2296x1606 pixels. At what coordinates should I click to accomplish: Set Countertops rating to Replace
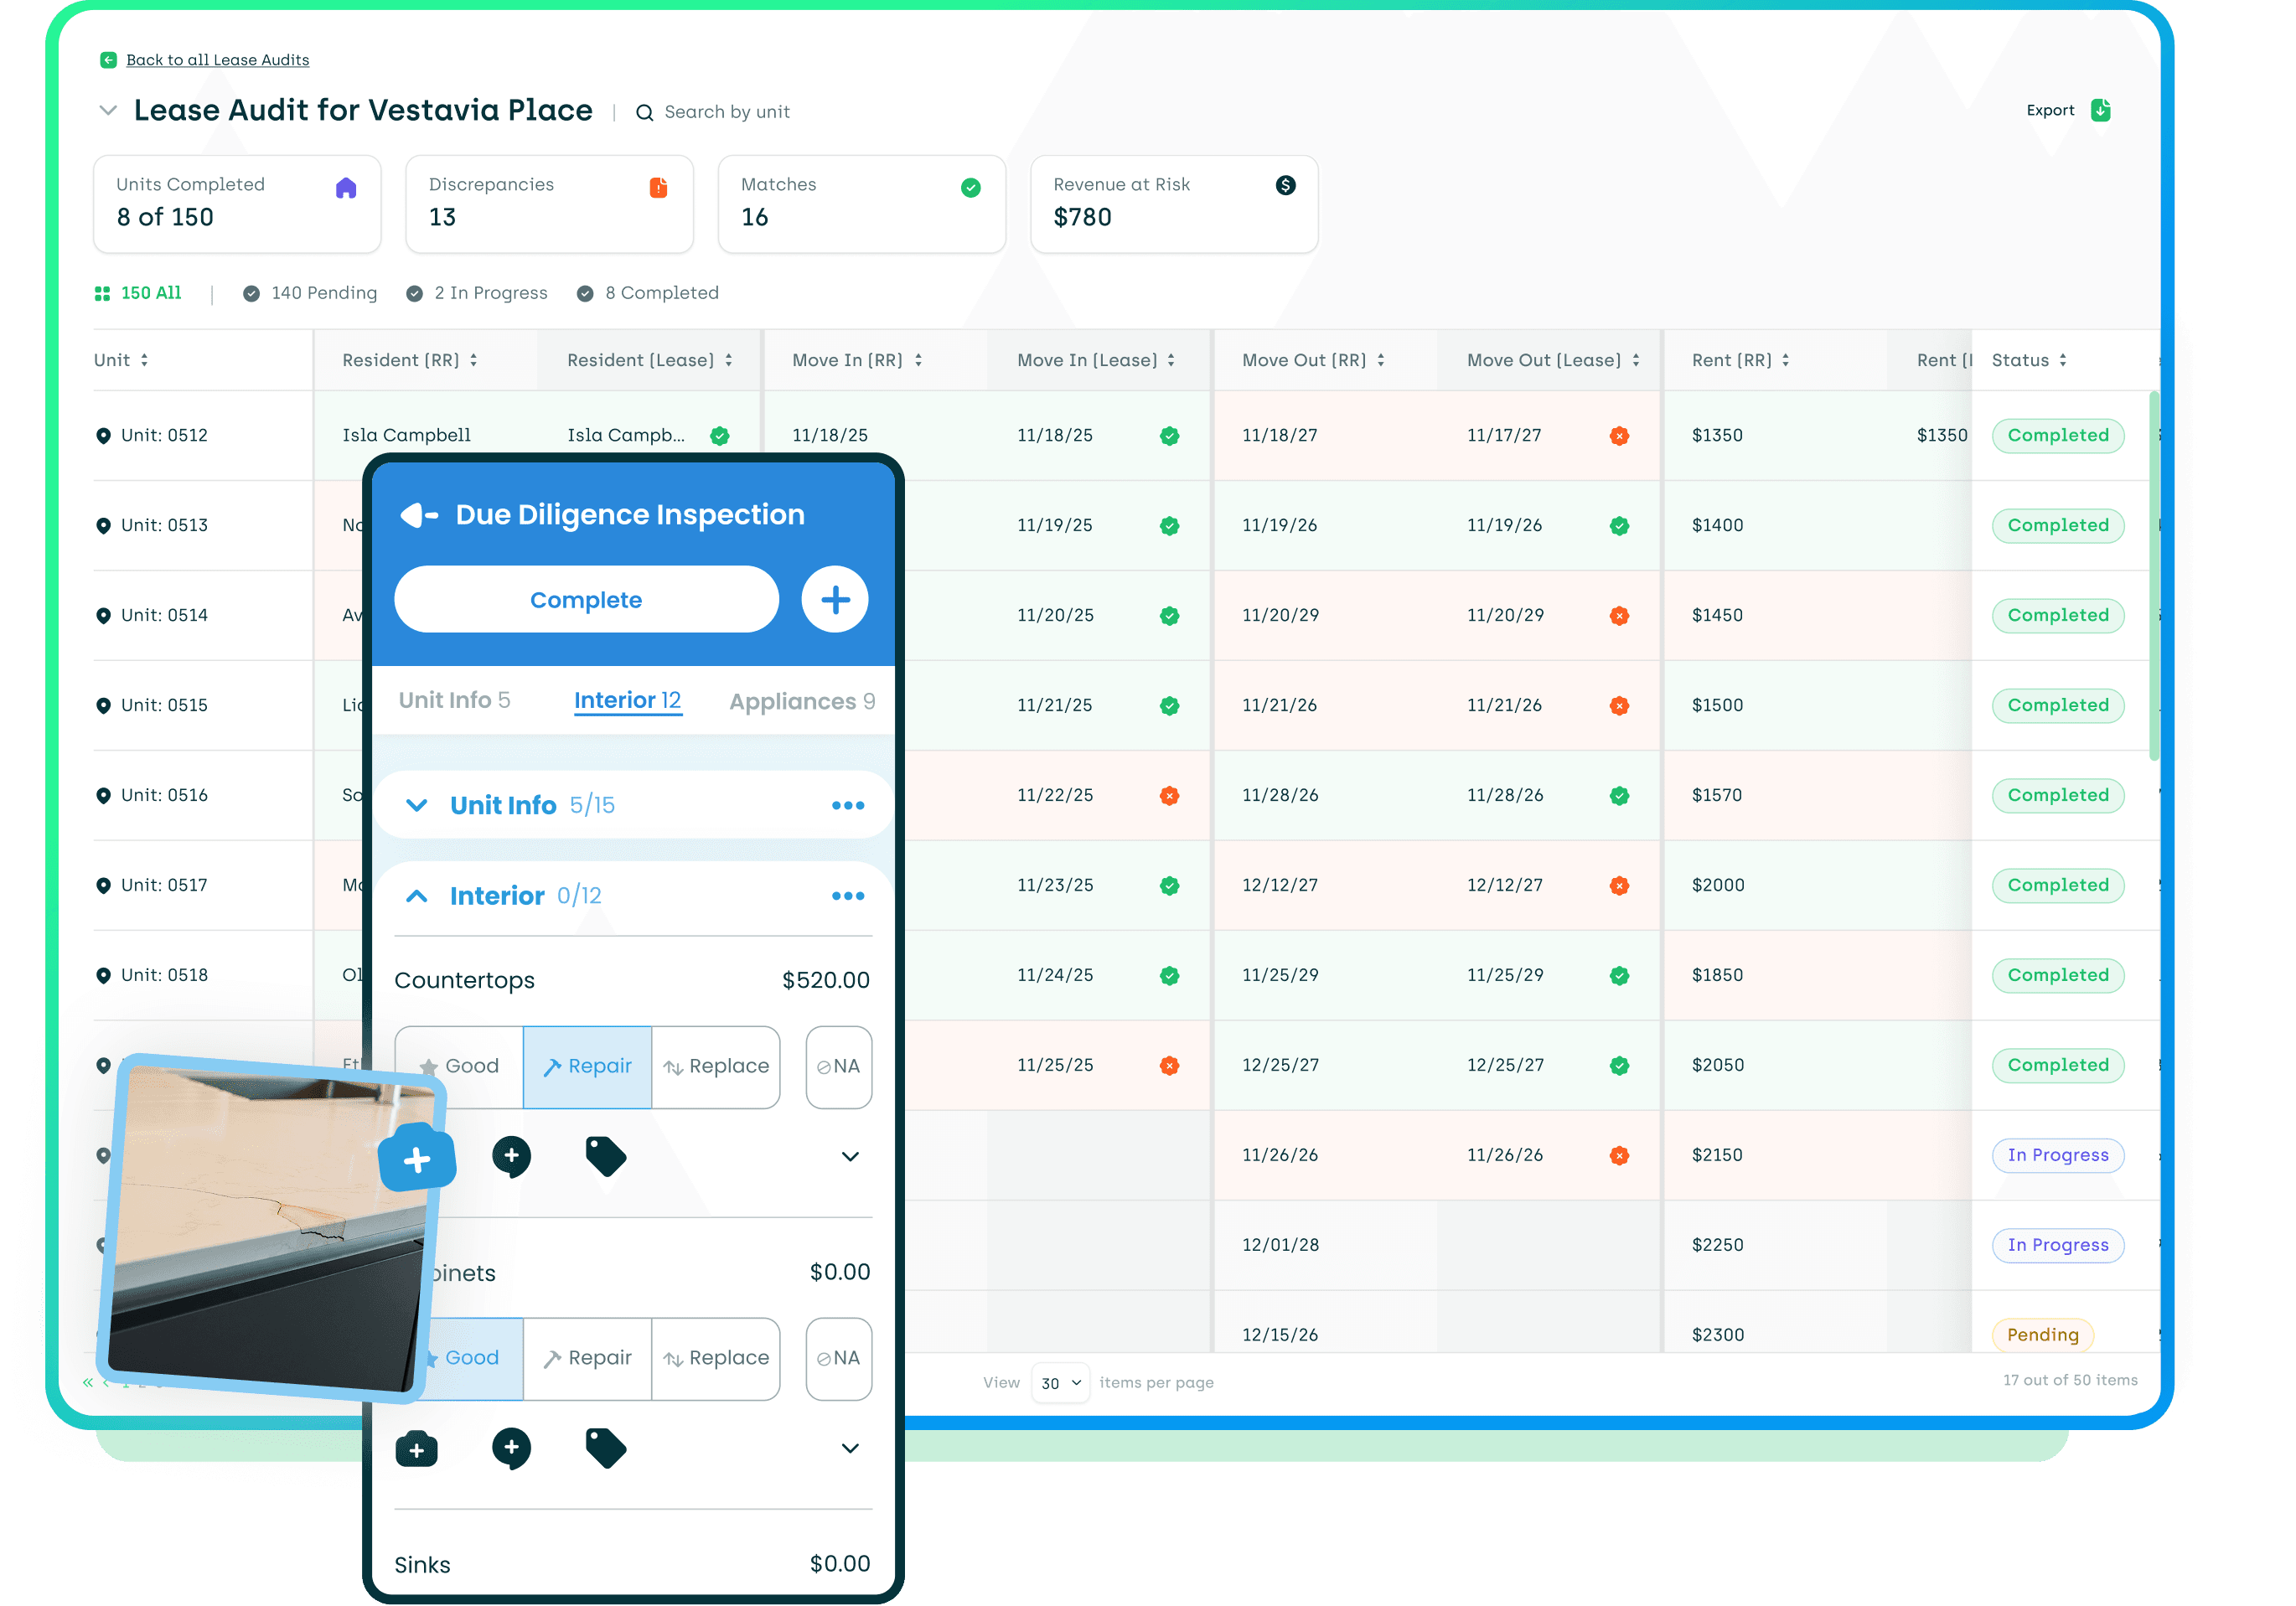click(716, 1067)
